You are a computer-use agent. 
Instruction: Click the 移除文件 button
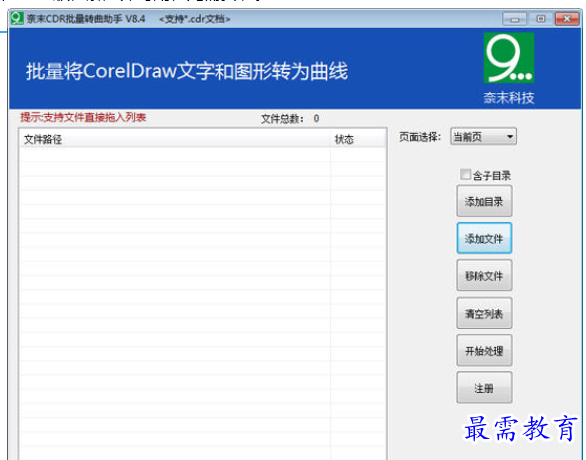tap(484, 276)
